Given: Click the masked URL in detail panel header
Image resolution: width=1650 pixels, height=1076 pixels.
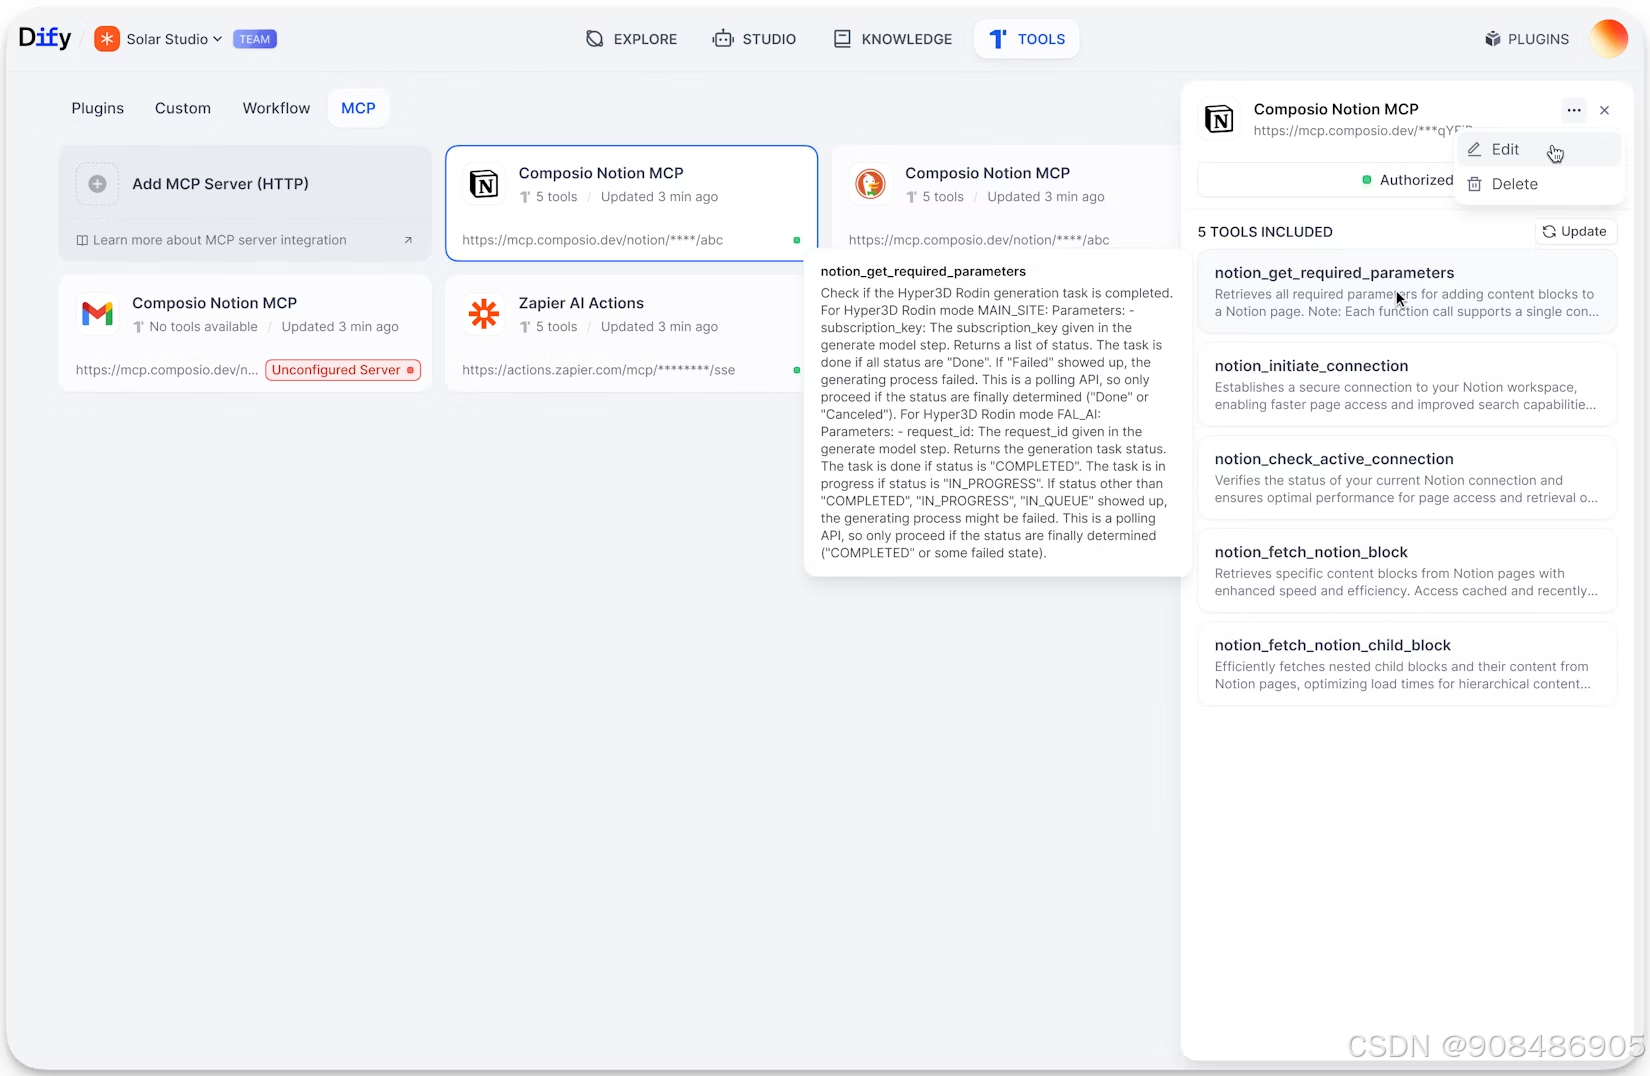Looking at the screenshot, I should click(x=1362, y=131).
